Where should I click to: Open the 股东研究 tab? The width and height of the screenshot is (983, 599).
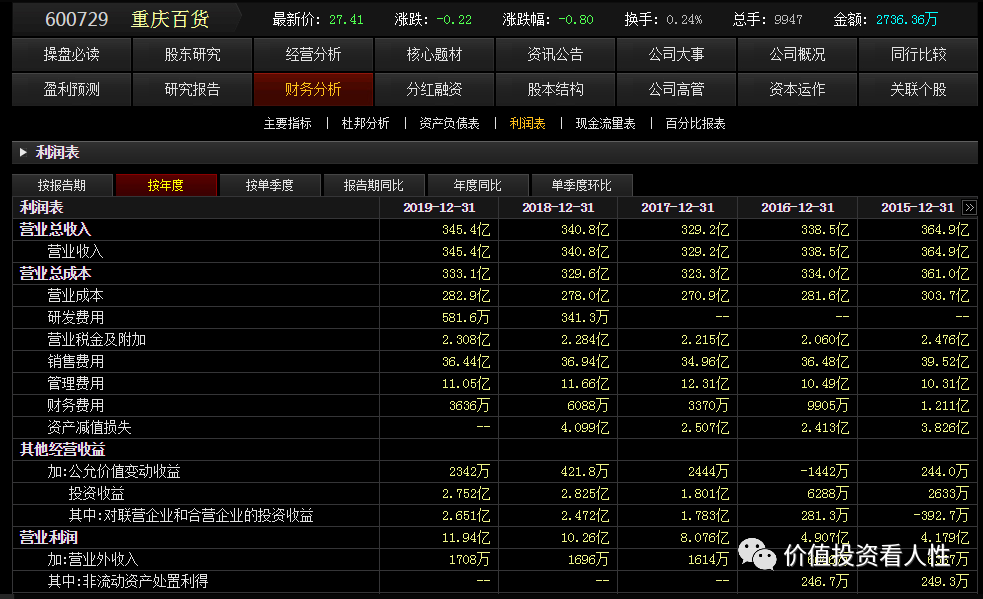tap(192, 55)
